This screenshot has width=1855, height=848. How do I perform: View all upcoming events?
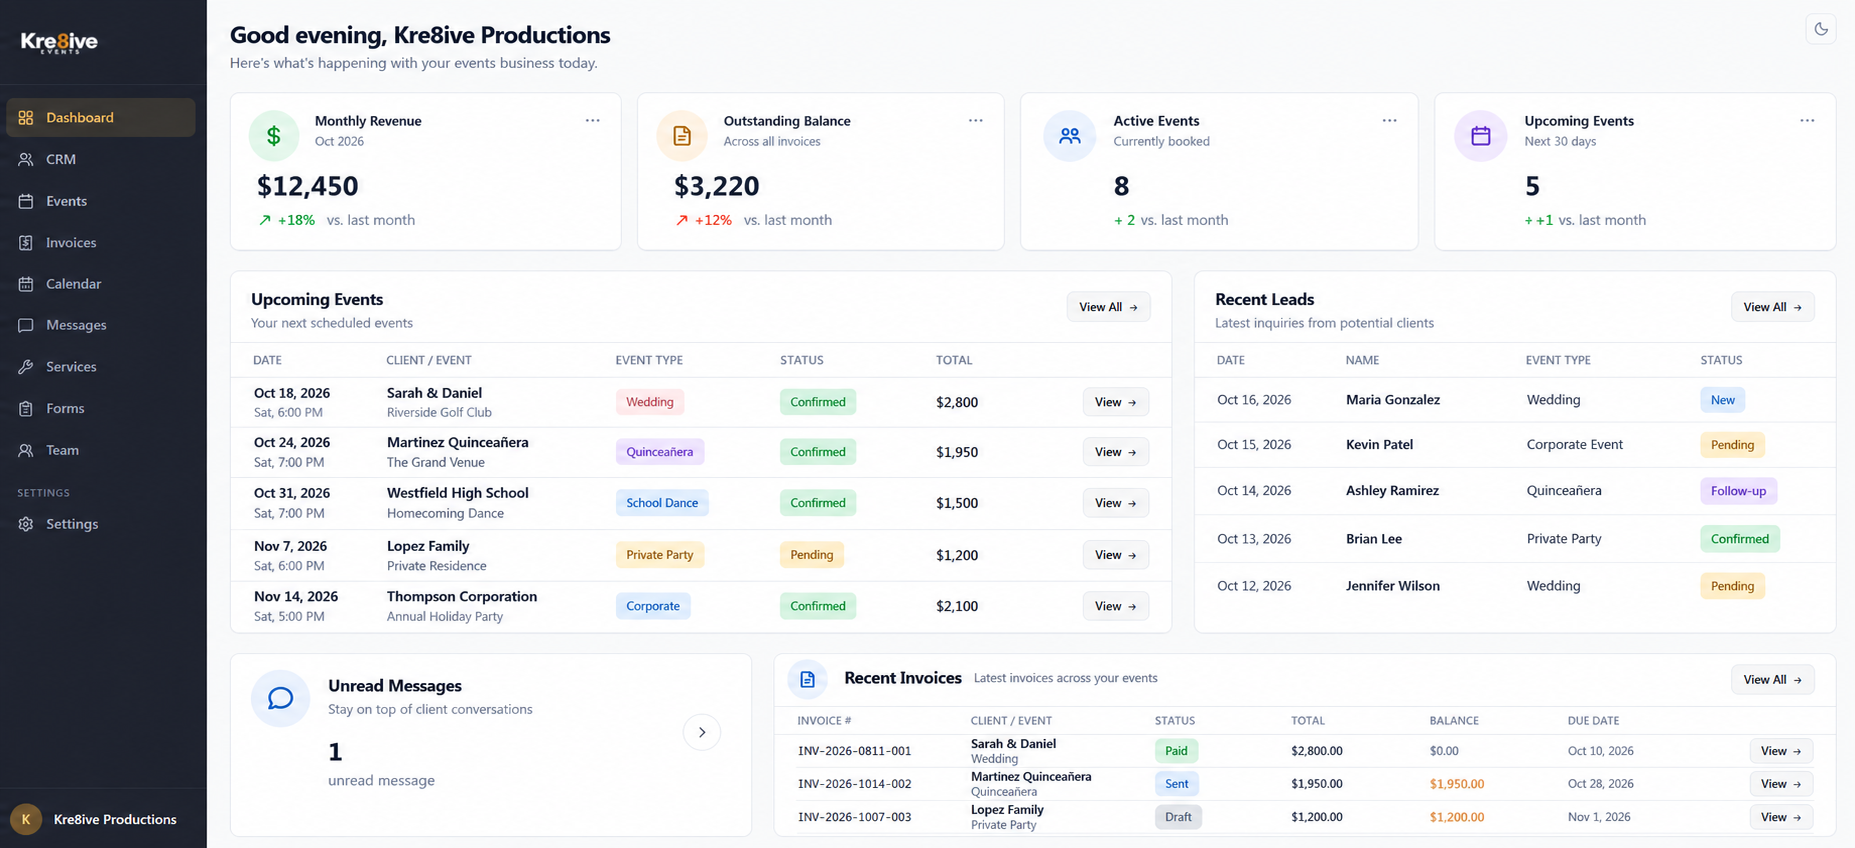coord(1108,307)
